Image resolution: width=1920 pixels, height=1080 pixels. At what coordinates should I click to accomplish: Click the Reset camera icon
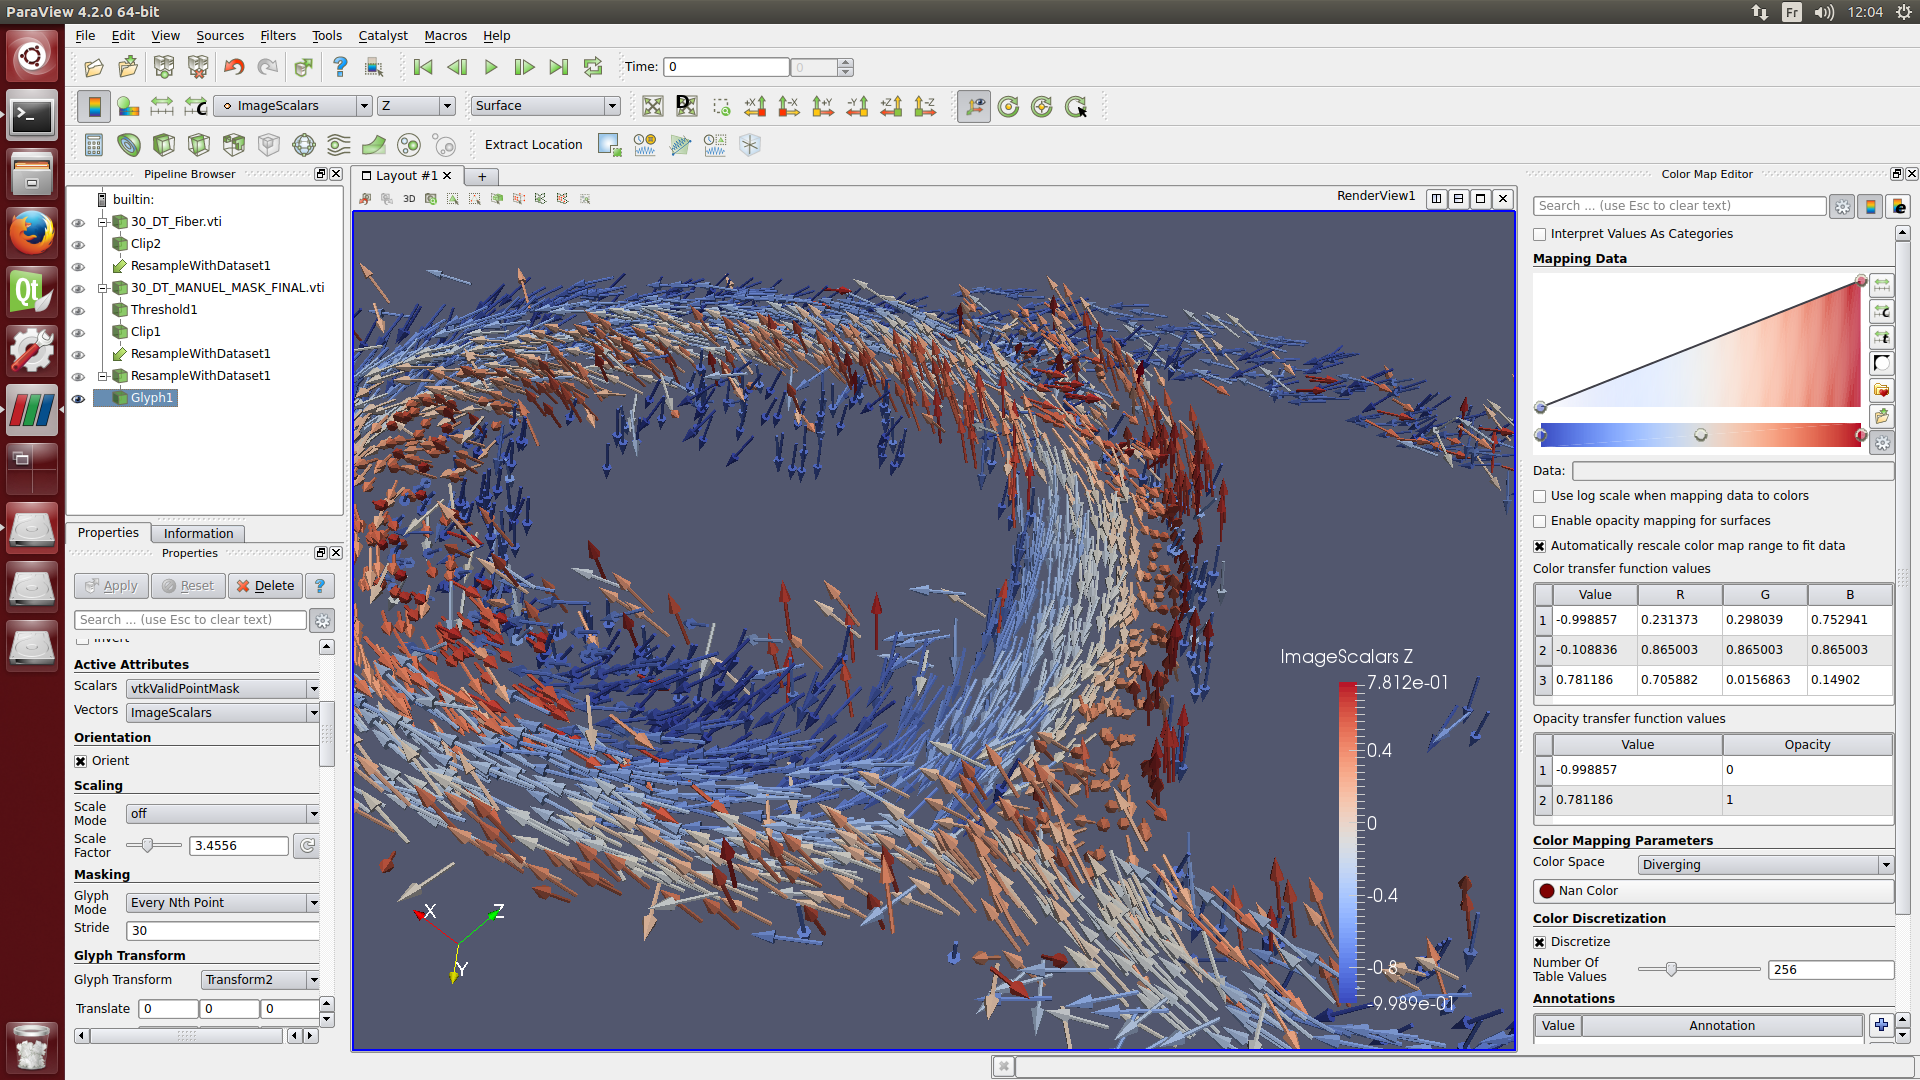tap(653, 106)
